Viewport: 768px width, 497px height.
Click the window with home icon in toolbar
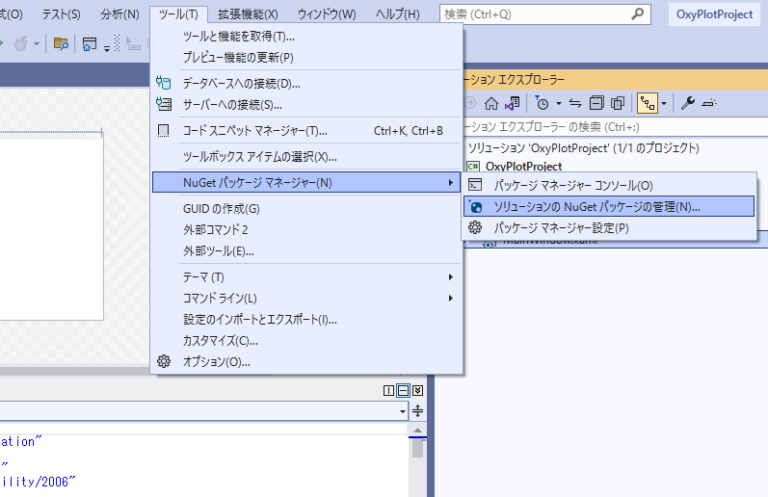pyautogui.click(x=89, y=44)
